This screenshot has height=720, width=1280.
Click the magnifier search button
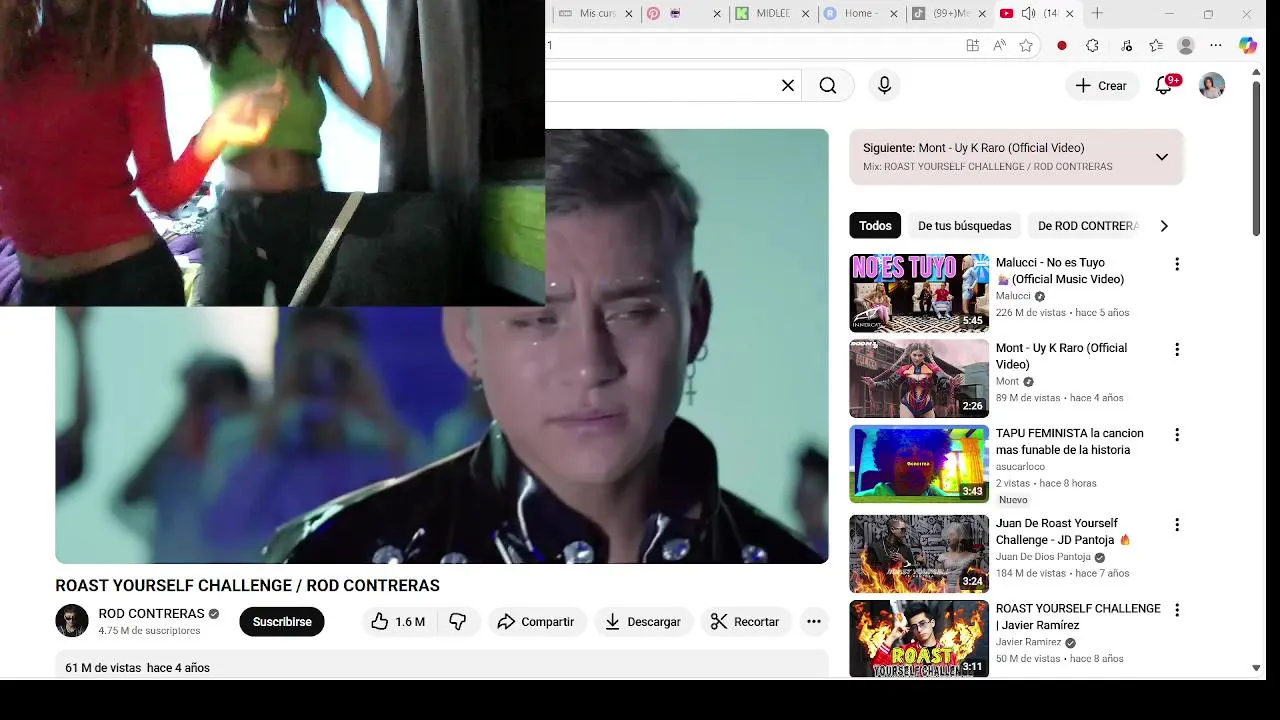pyautogui.click(x=828, y=86)
